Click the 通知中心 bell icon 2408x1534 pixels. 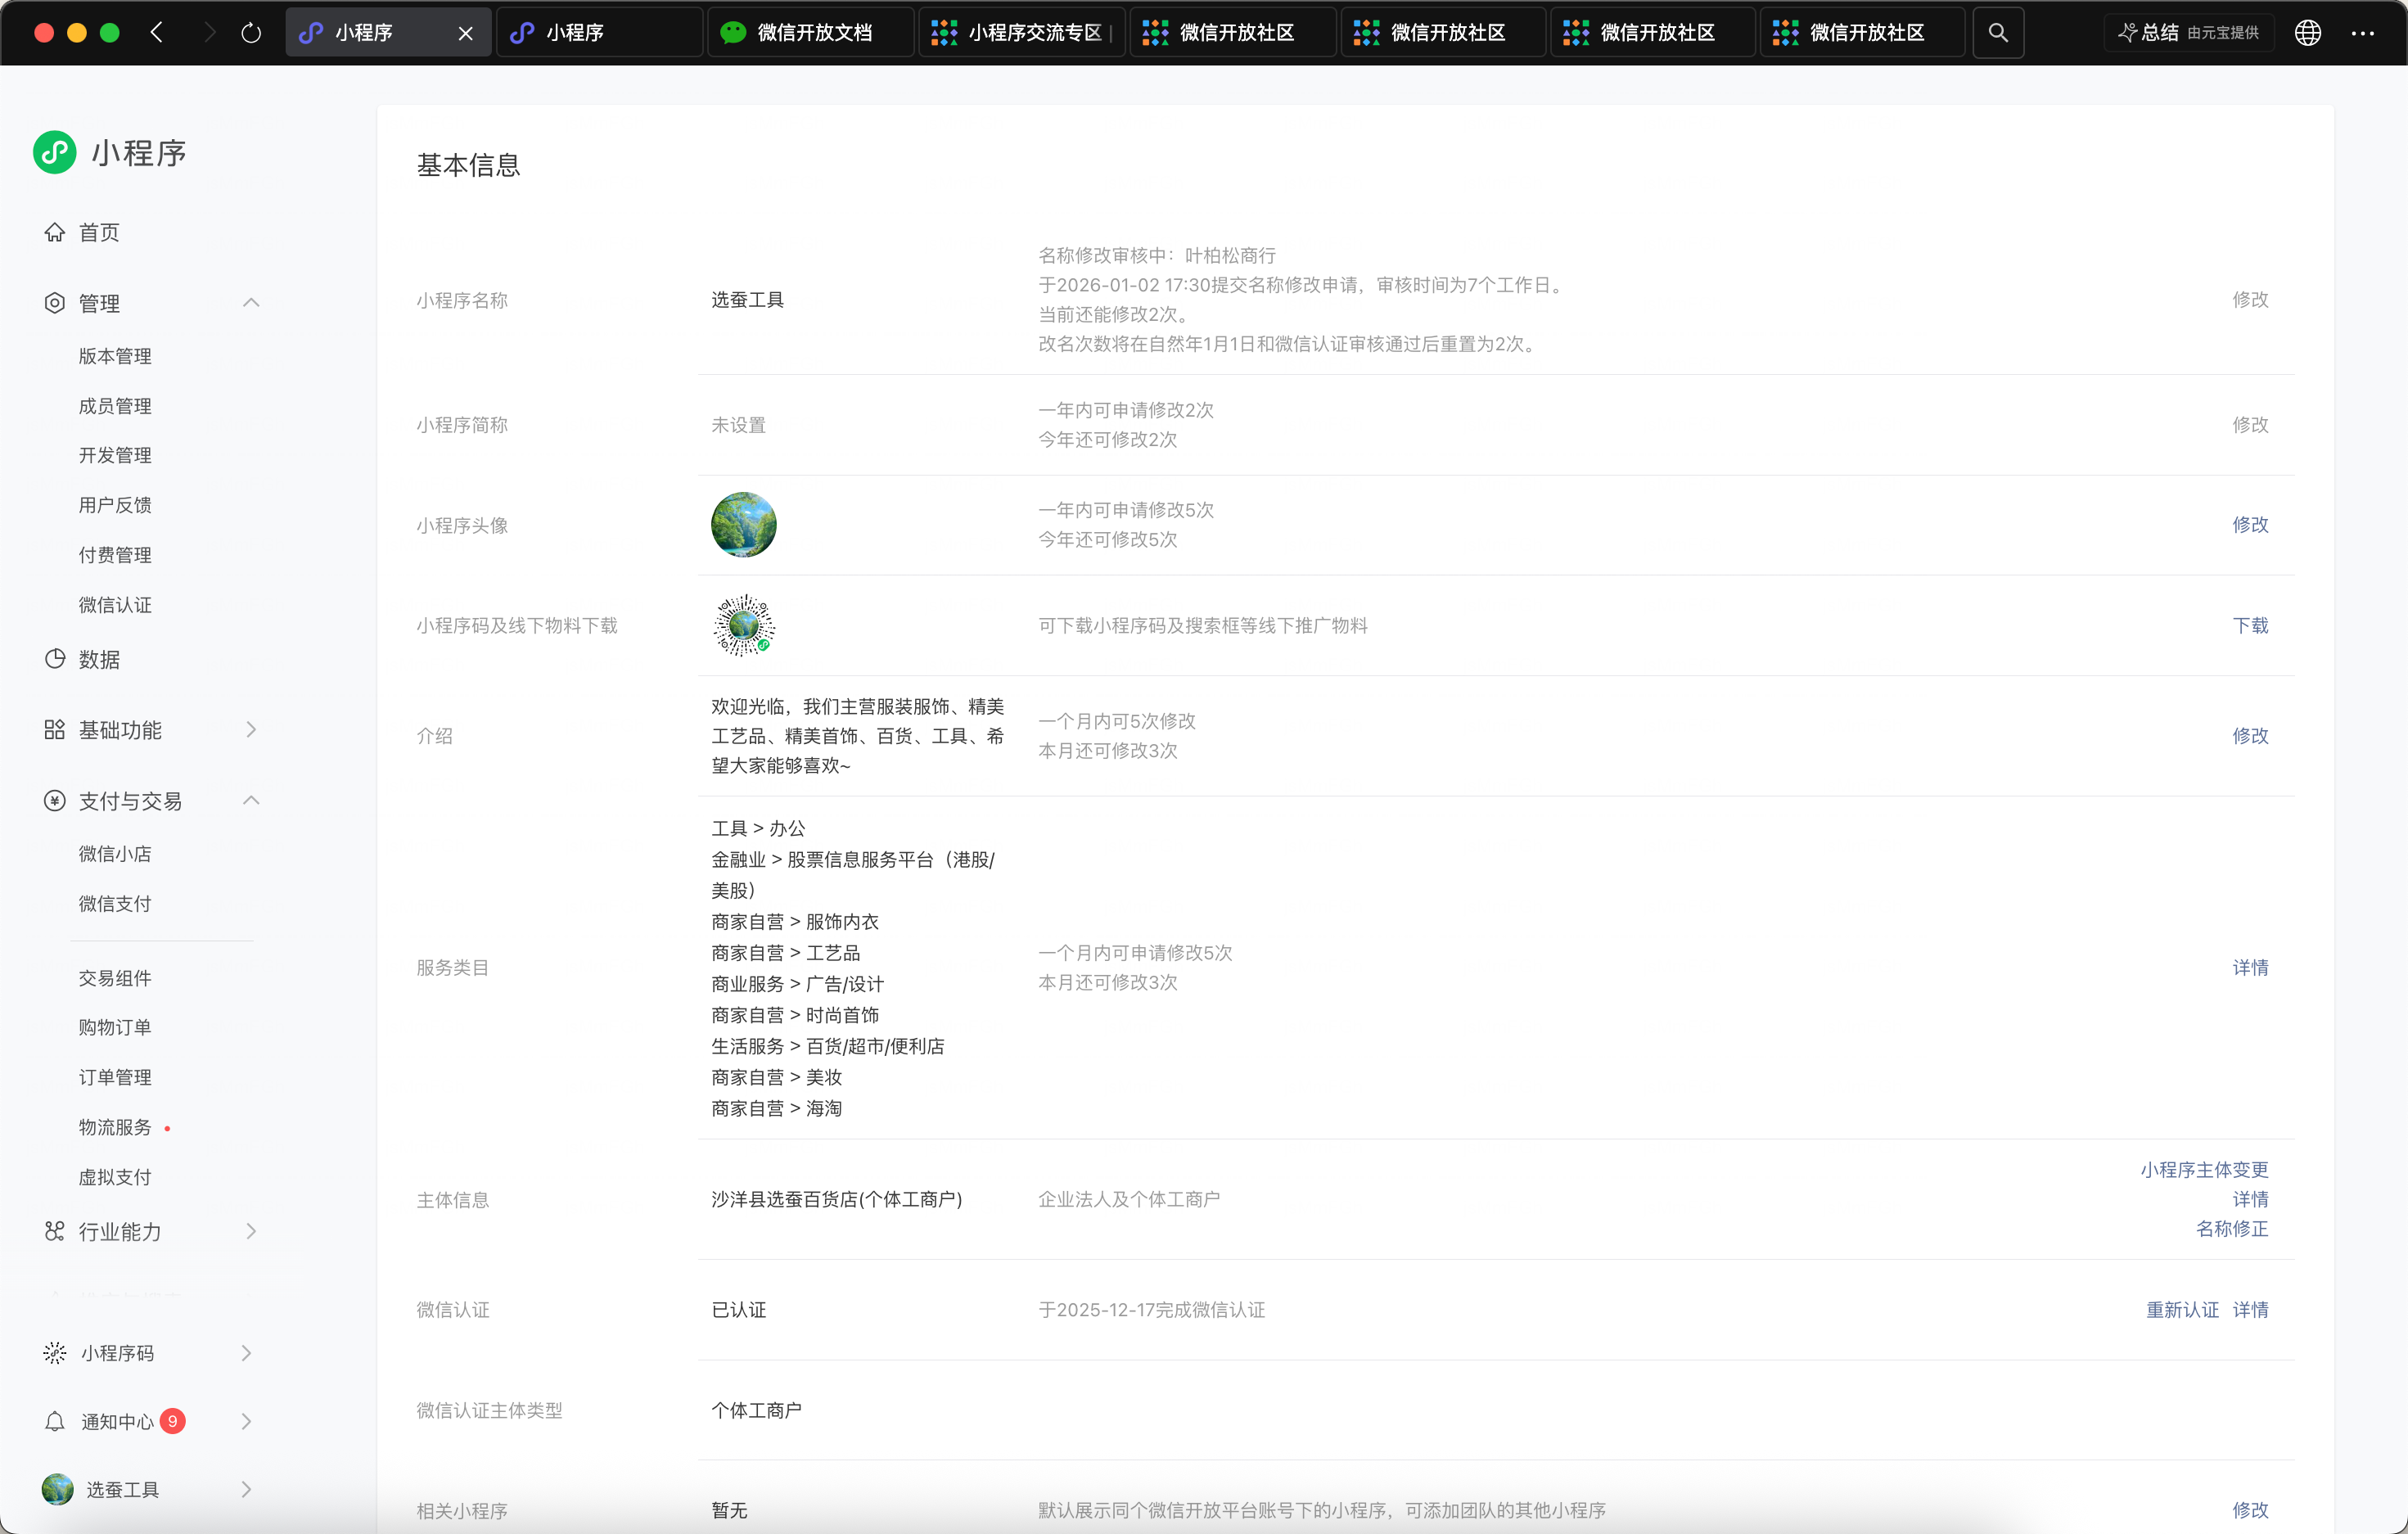tap(55, 1421)
